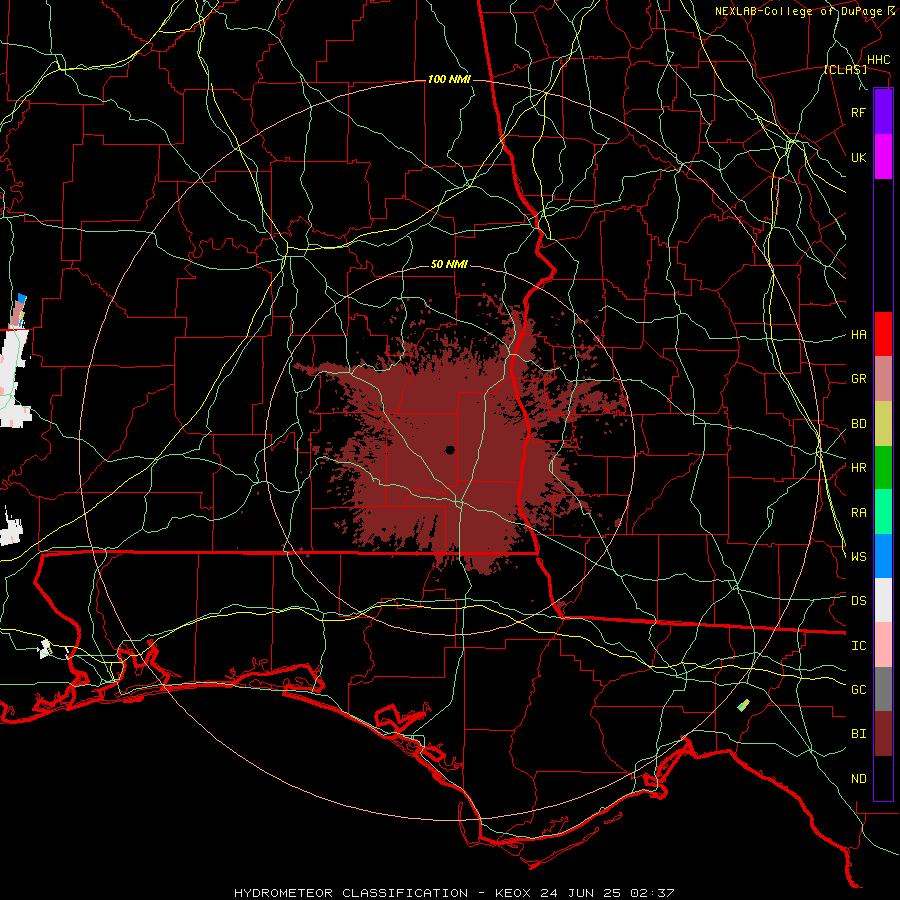Click the light pink IC swatch
The height and width of the screenshot is (900, 900).
tap(883, 645)
